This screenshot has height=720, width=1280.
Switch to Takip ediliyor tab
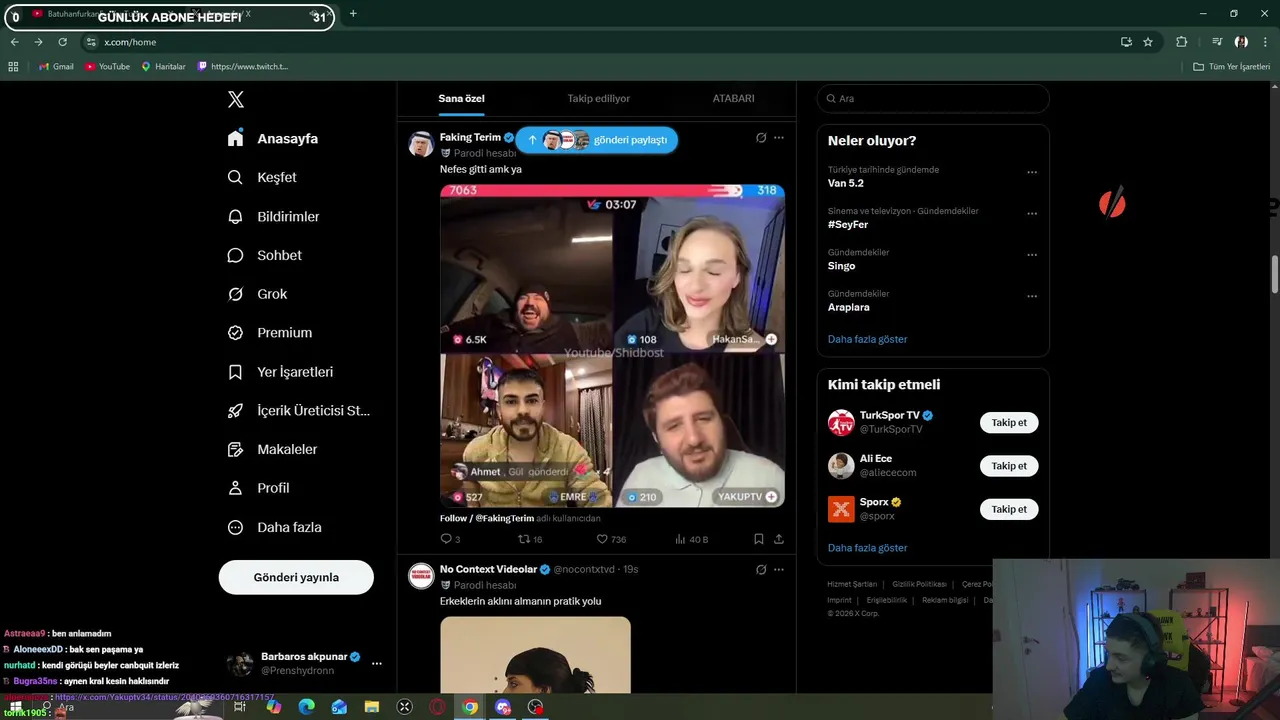[599, 98]
